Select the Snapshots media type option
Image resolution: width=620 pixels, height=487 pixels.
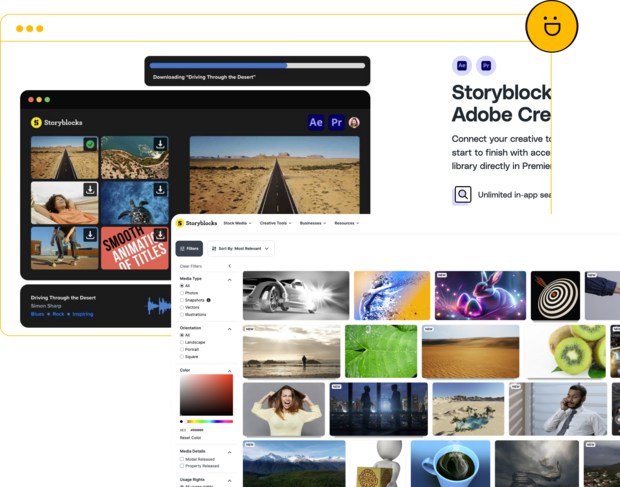[x=182, y=300]
